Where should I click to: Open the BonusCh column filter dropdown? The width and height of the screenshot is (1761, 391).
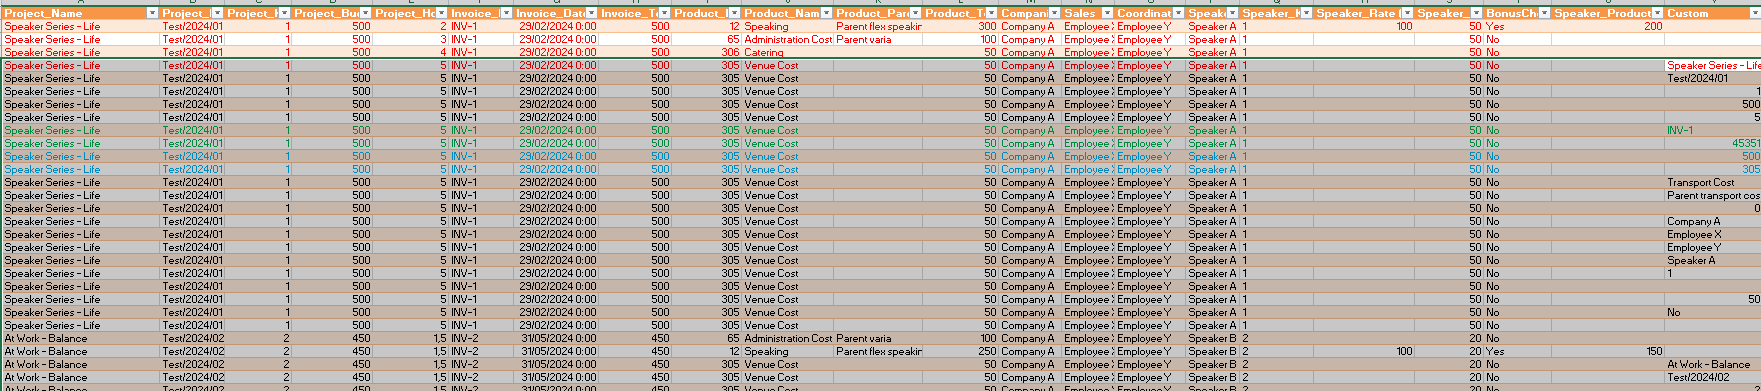coord(1545,13)
